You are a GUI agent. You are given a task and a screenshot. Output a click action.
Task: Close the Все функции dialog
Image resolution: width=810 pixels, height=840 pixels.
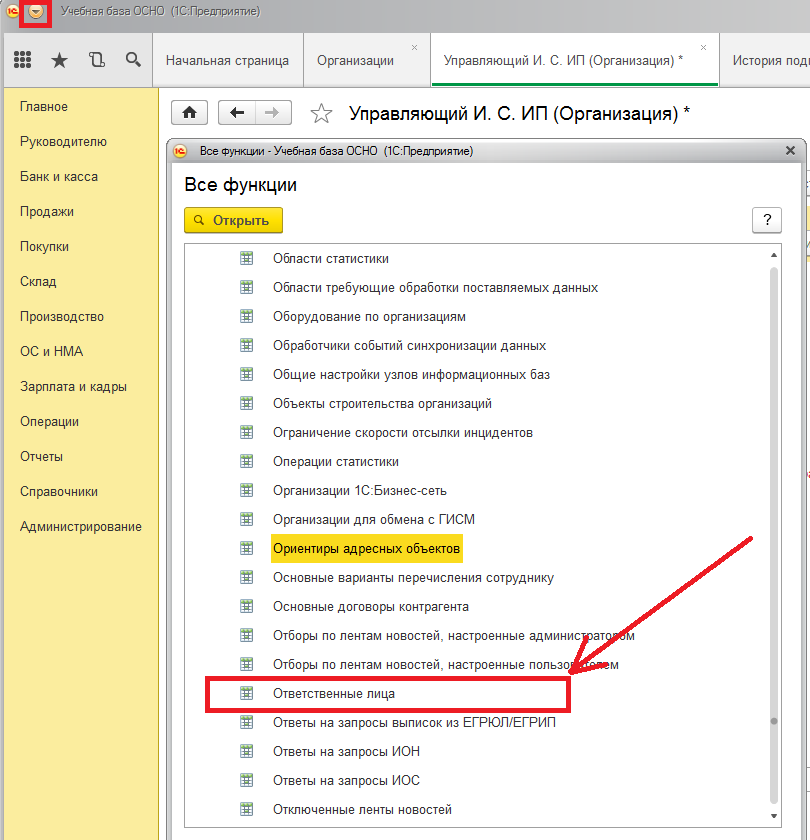pos(790,151)
